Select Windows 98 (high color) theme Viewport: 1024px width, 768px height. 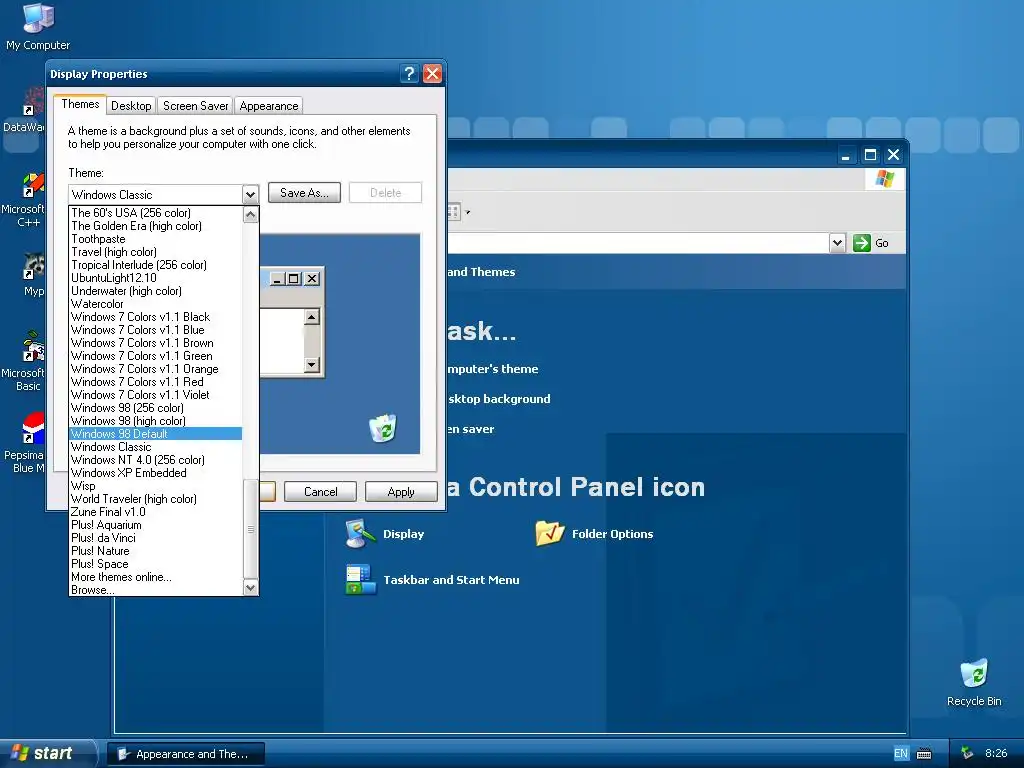click(x=155, y=421)
